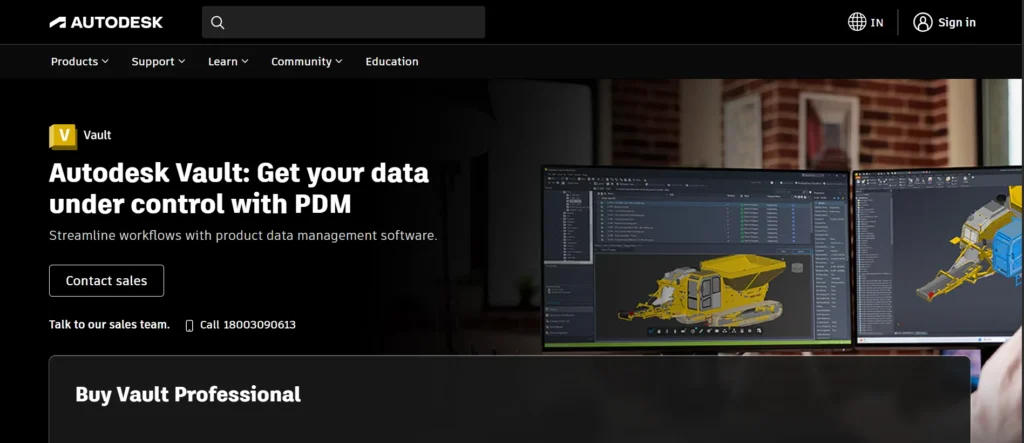The width and height of the screenshot is (1024, 443).
Task: Click the Autodesk logo
Action: tap(106, 22)
